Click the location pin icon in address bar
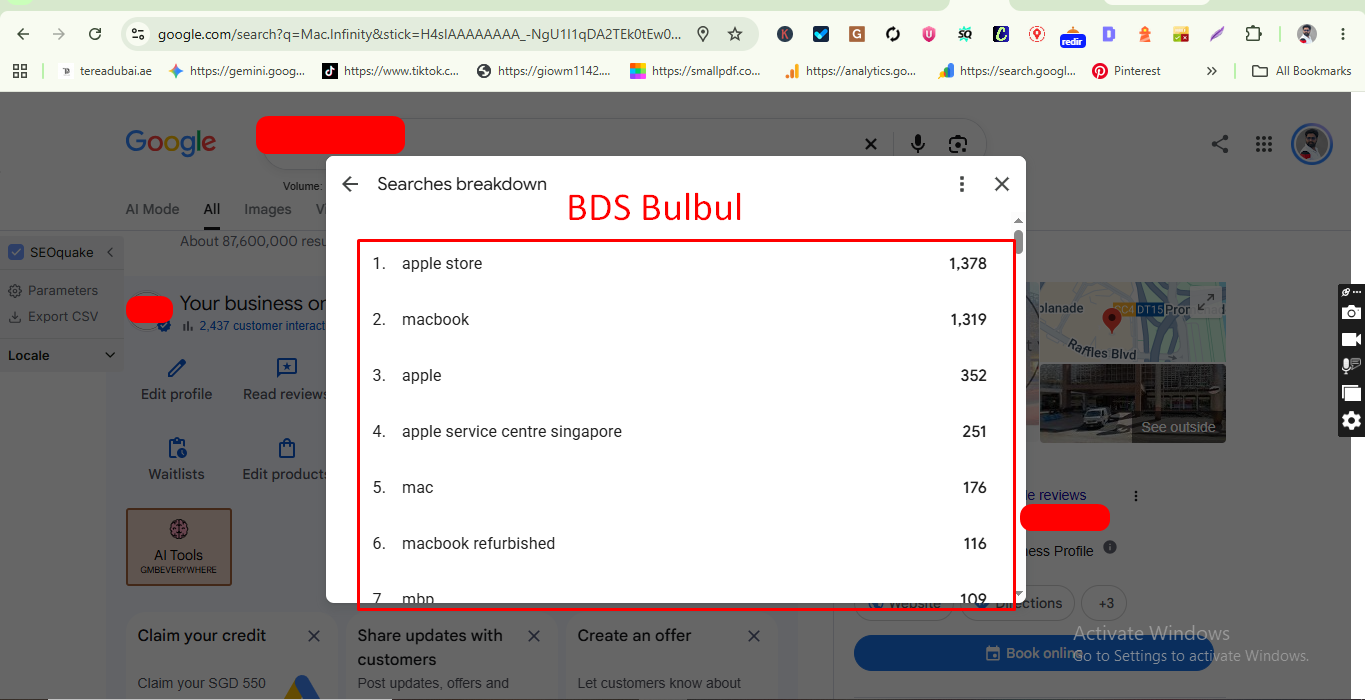This screenshot has width=1365, height=700. tap(703, 34)
